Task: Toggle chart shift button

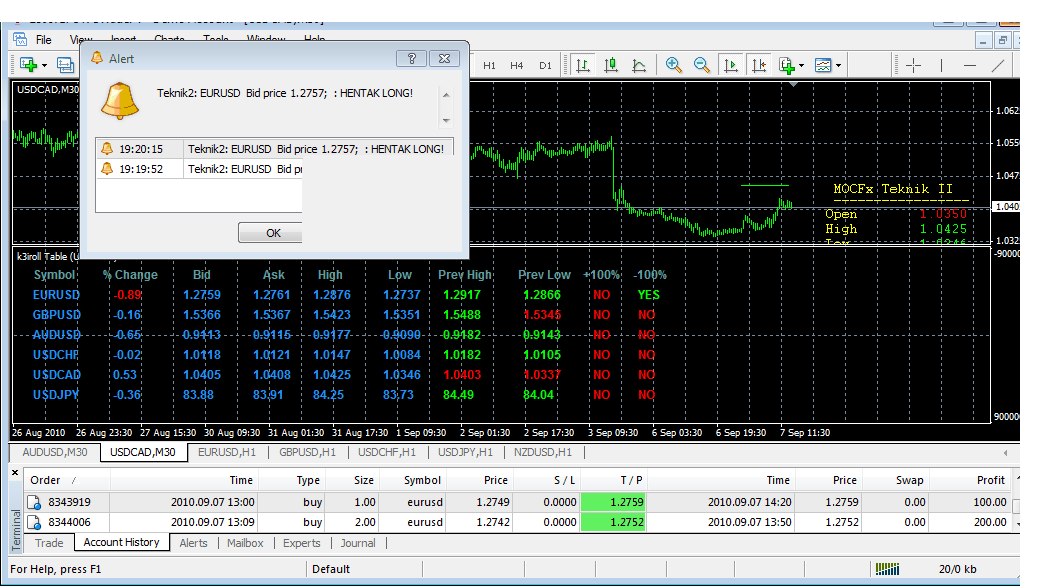Action: coord(759,65)
